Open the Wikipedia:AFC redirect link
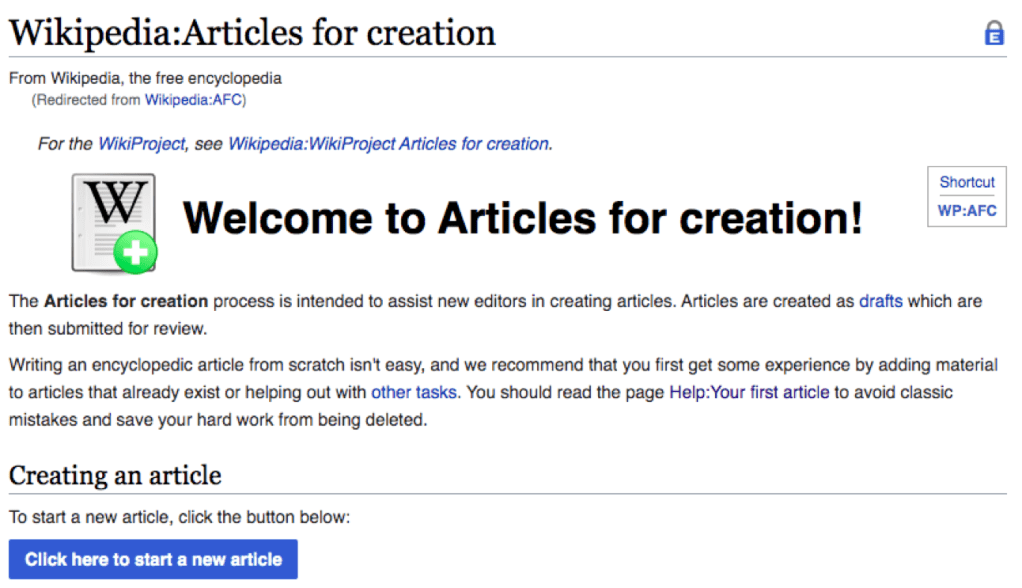This screenshot has width=1022, height=588. (195, 100)
